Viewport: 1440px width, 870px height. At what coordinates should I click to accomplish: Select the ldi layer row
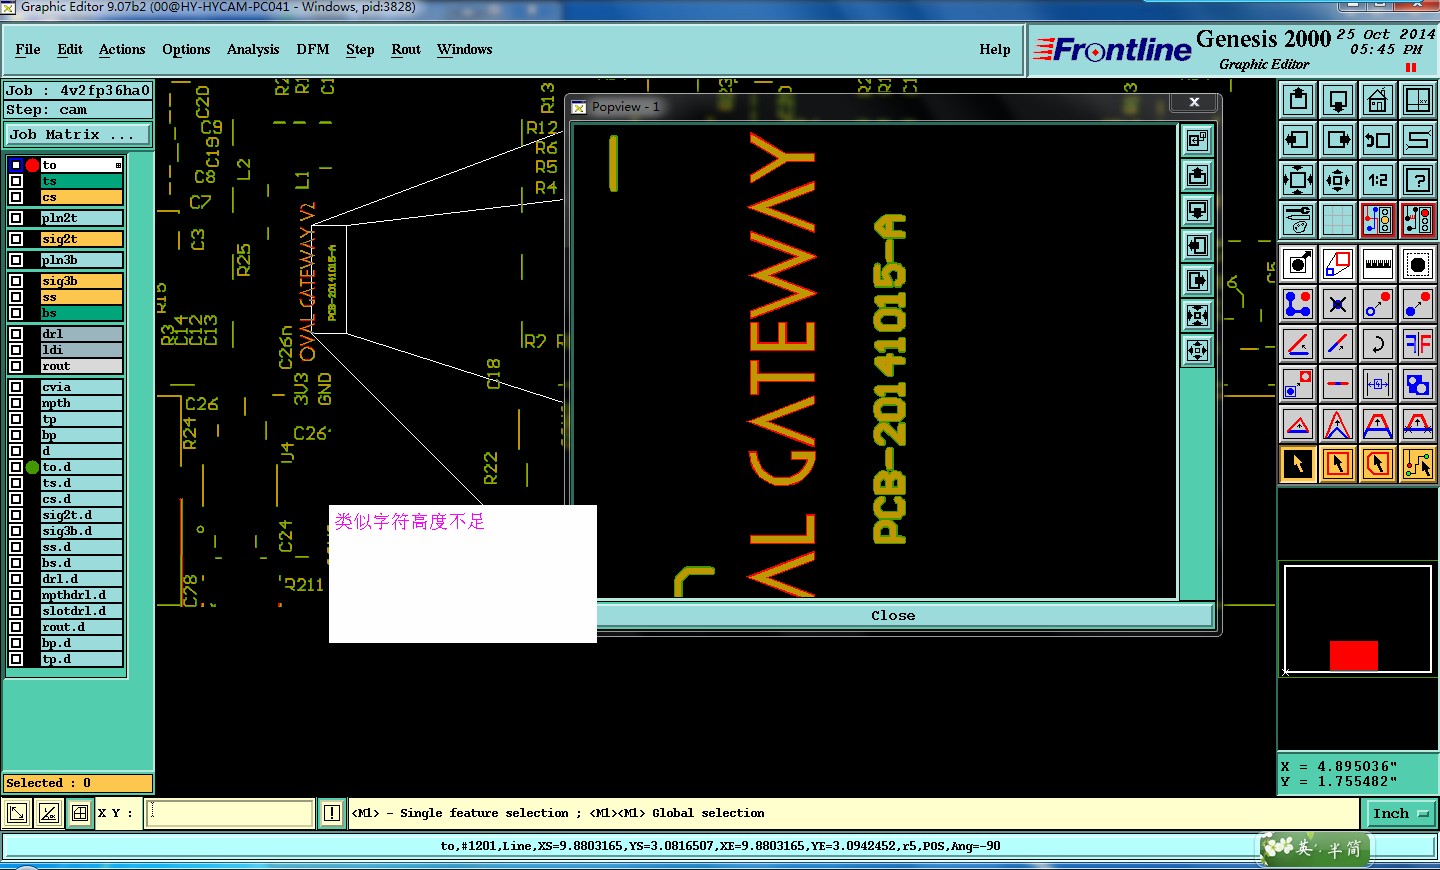tap(81, 350)
